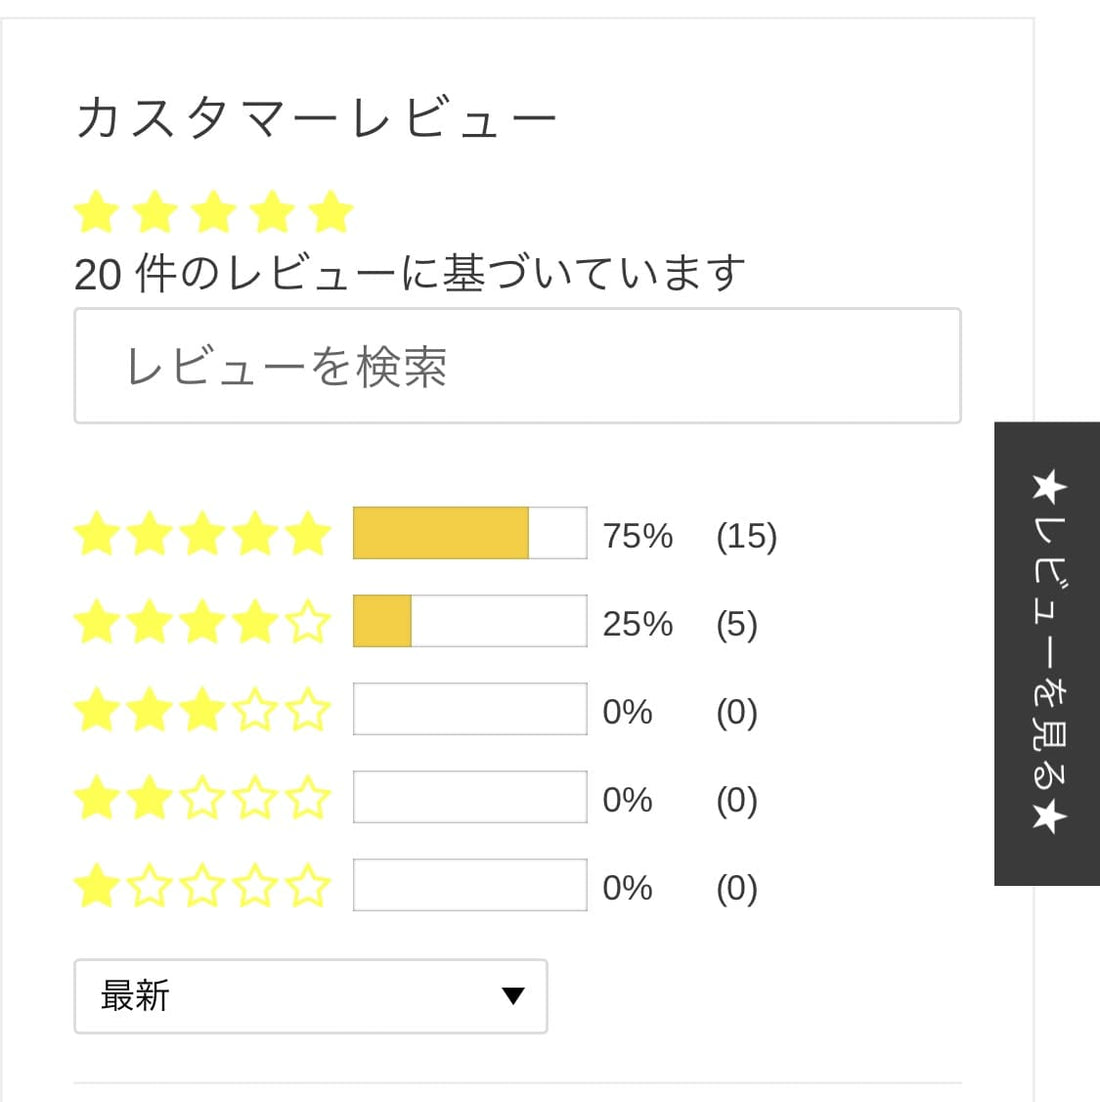Click the empty one-star progress bar
Screen dimensions: 1100x1102
[x=470, y=885]
